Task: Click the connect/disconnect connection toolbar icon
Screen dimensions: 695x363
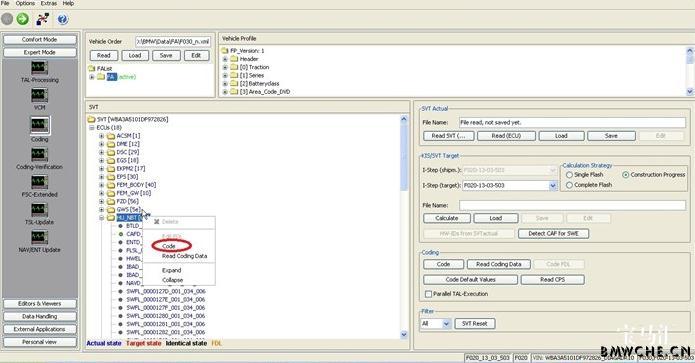Action: (43, 19)
